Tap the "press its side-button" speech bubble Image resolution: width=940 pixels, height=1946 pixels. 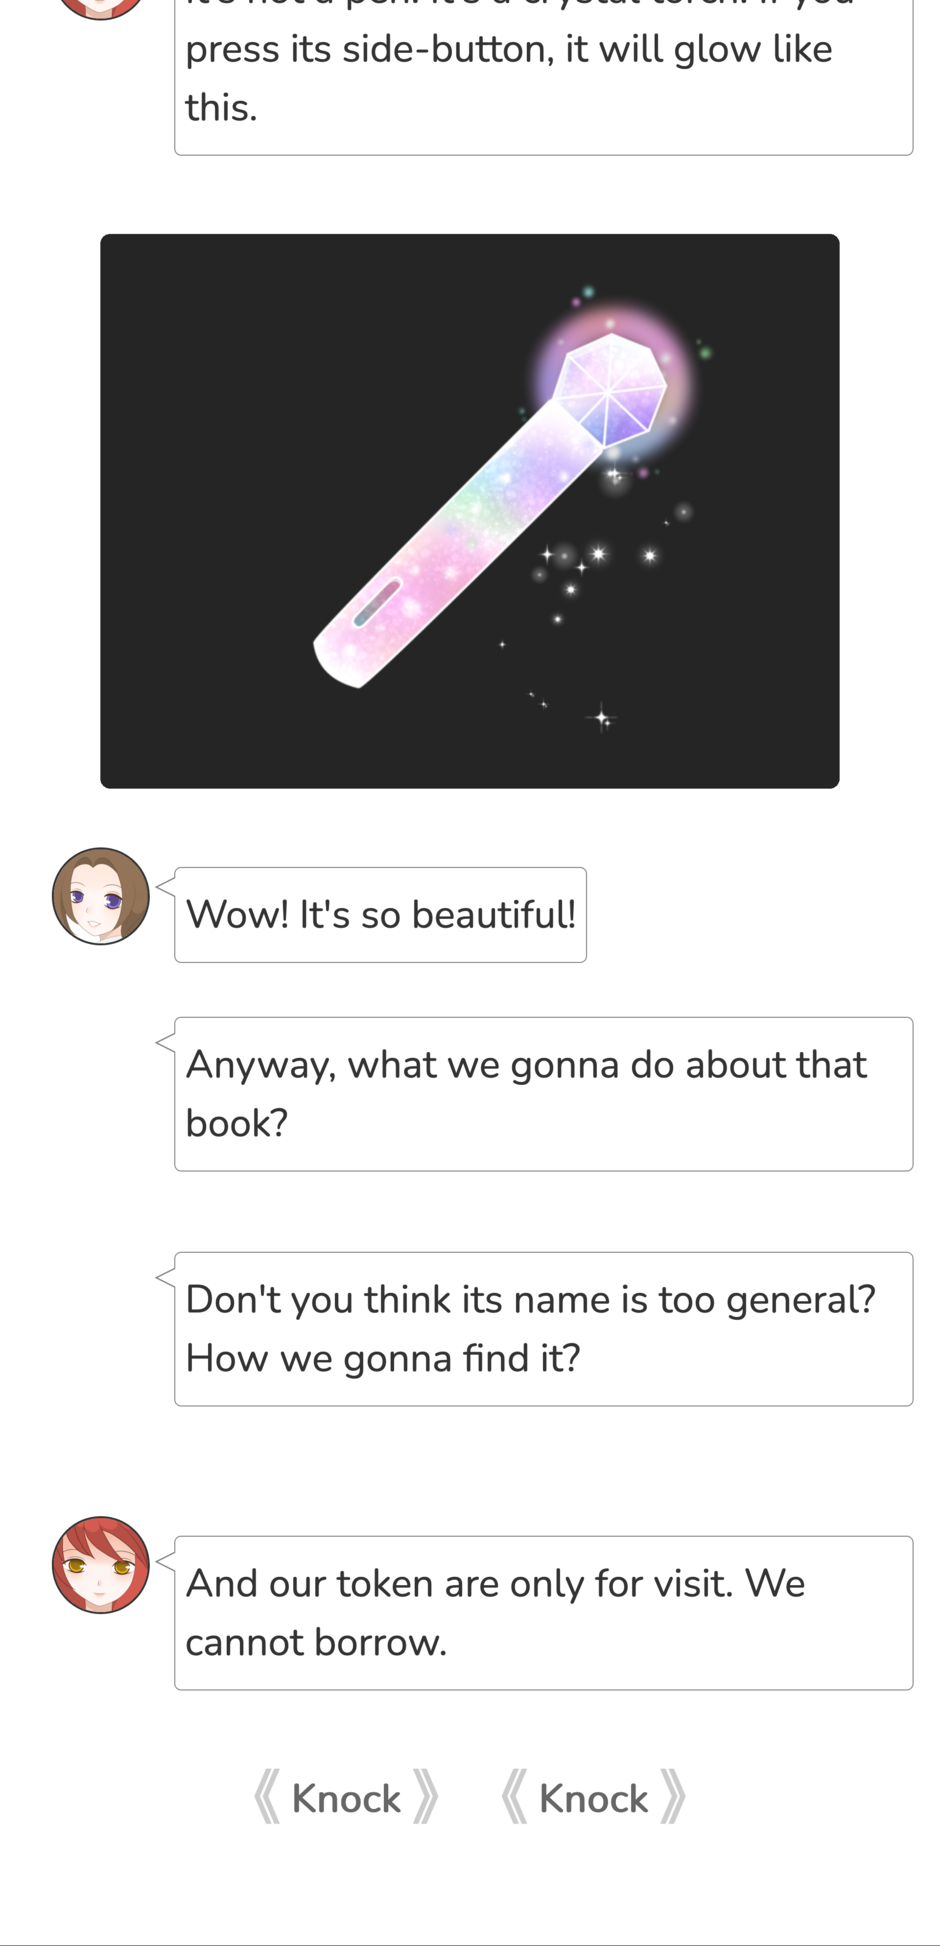[x=543, y=78]
